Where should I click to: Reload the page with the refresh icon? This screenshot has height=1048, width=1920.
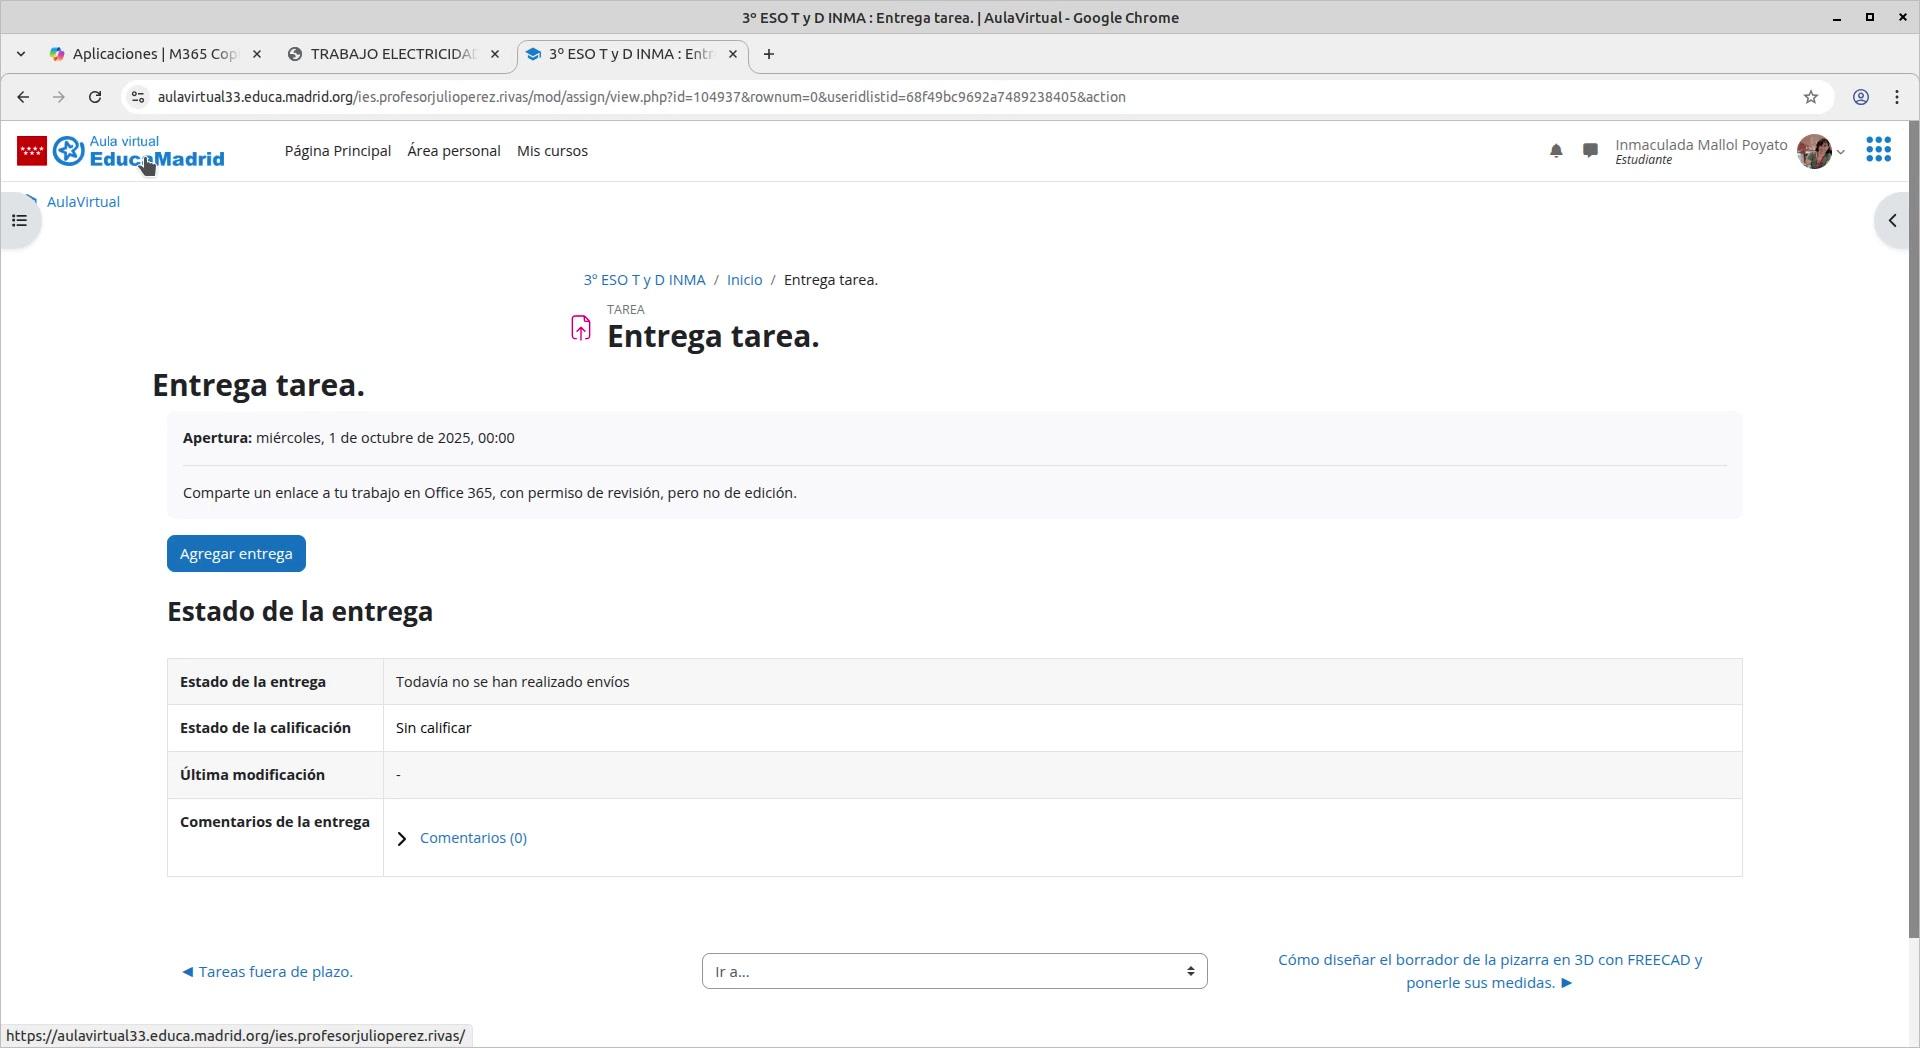pyautogui.click(x=95, y=97)
